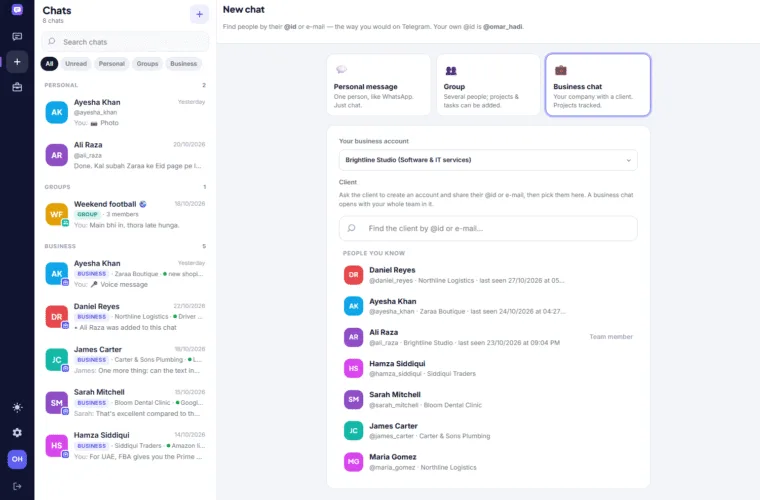Click the SM avatar in people list

[353, 400]
